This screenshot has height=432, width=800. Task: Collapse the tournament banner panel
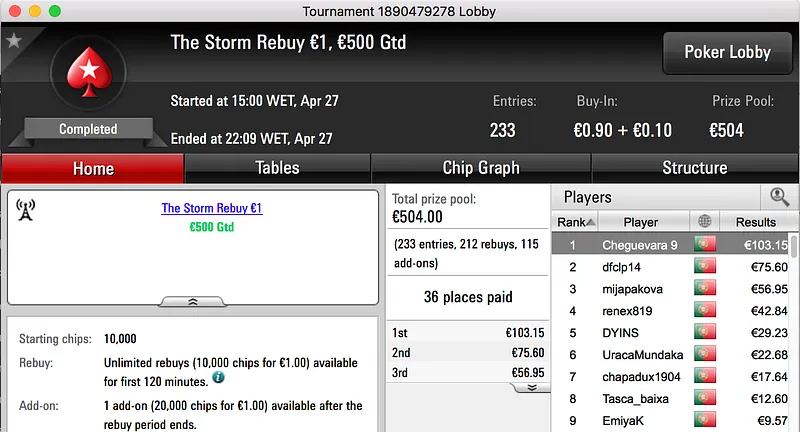[x=193, y=300]
